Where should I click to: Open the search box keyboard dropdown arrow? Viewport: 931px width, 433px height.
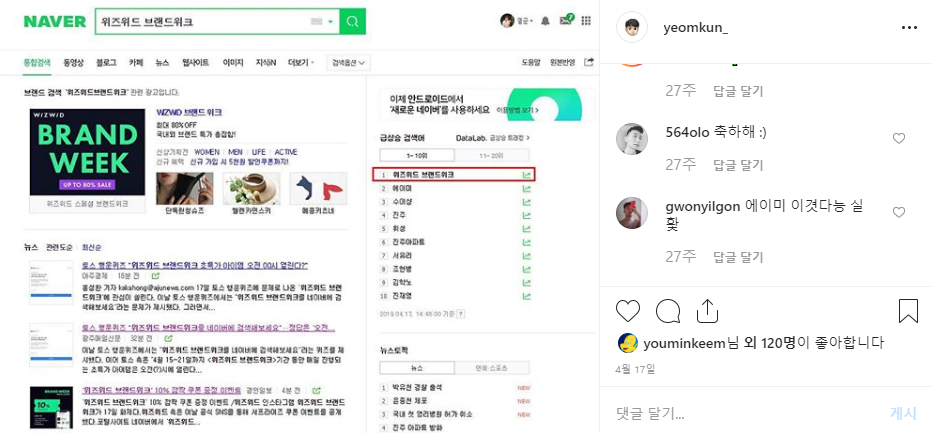(x=331, y=22)
